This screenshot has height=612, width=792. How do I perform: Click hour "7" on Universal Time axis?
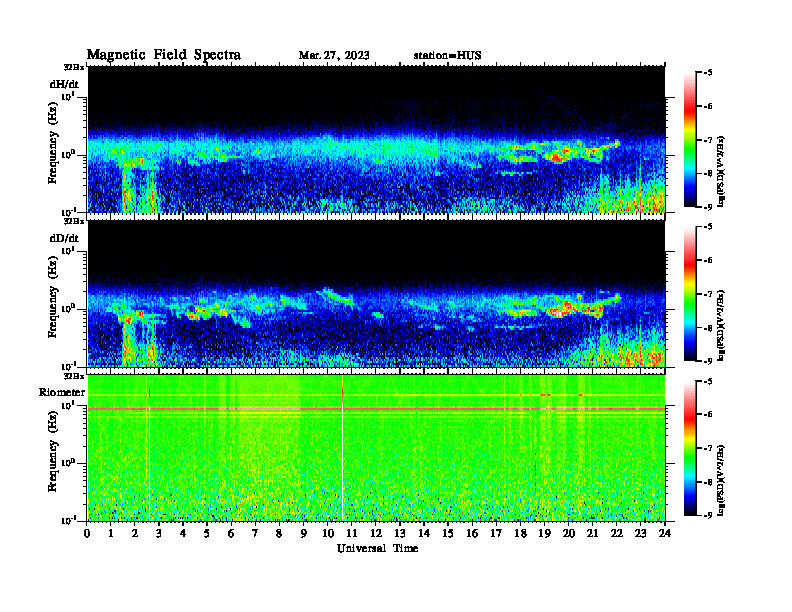[x=255, y=533]
